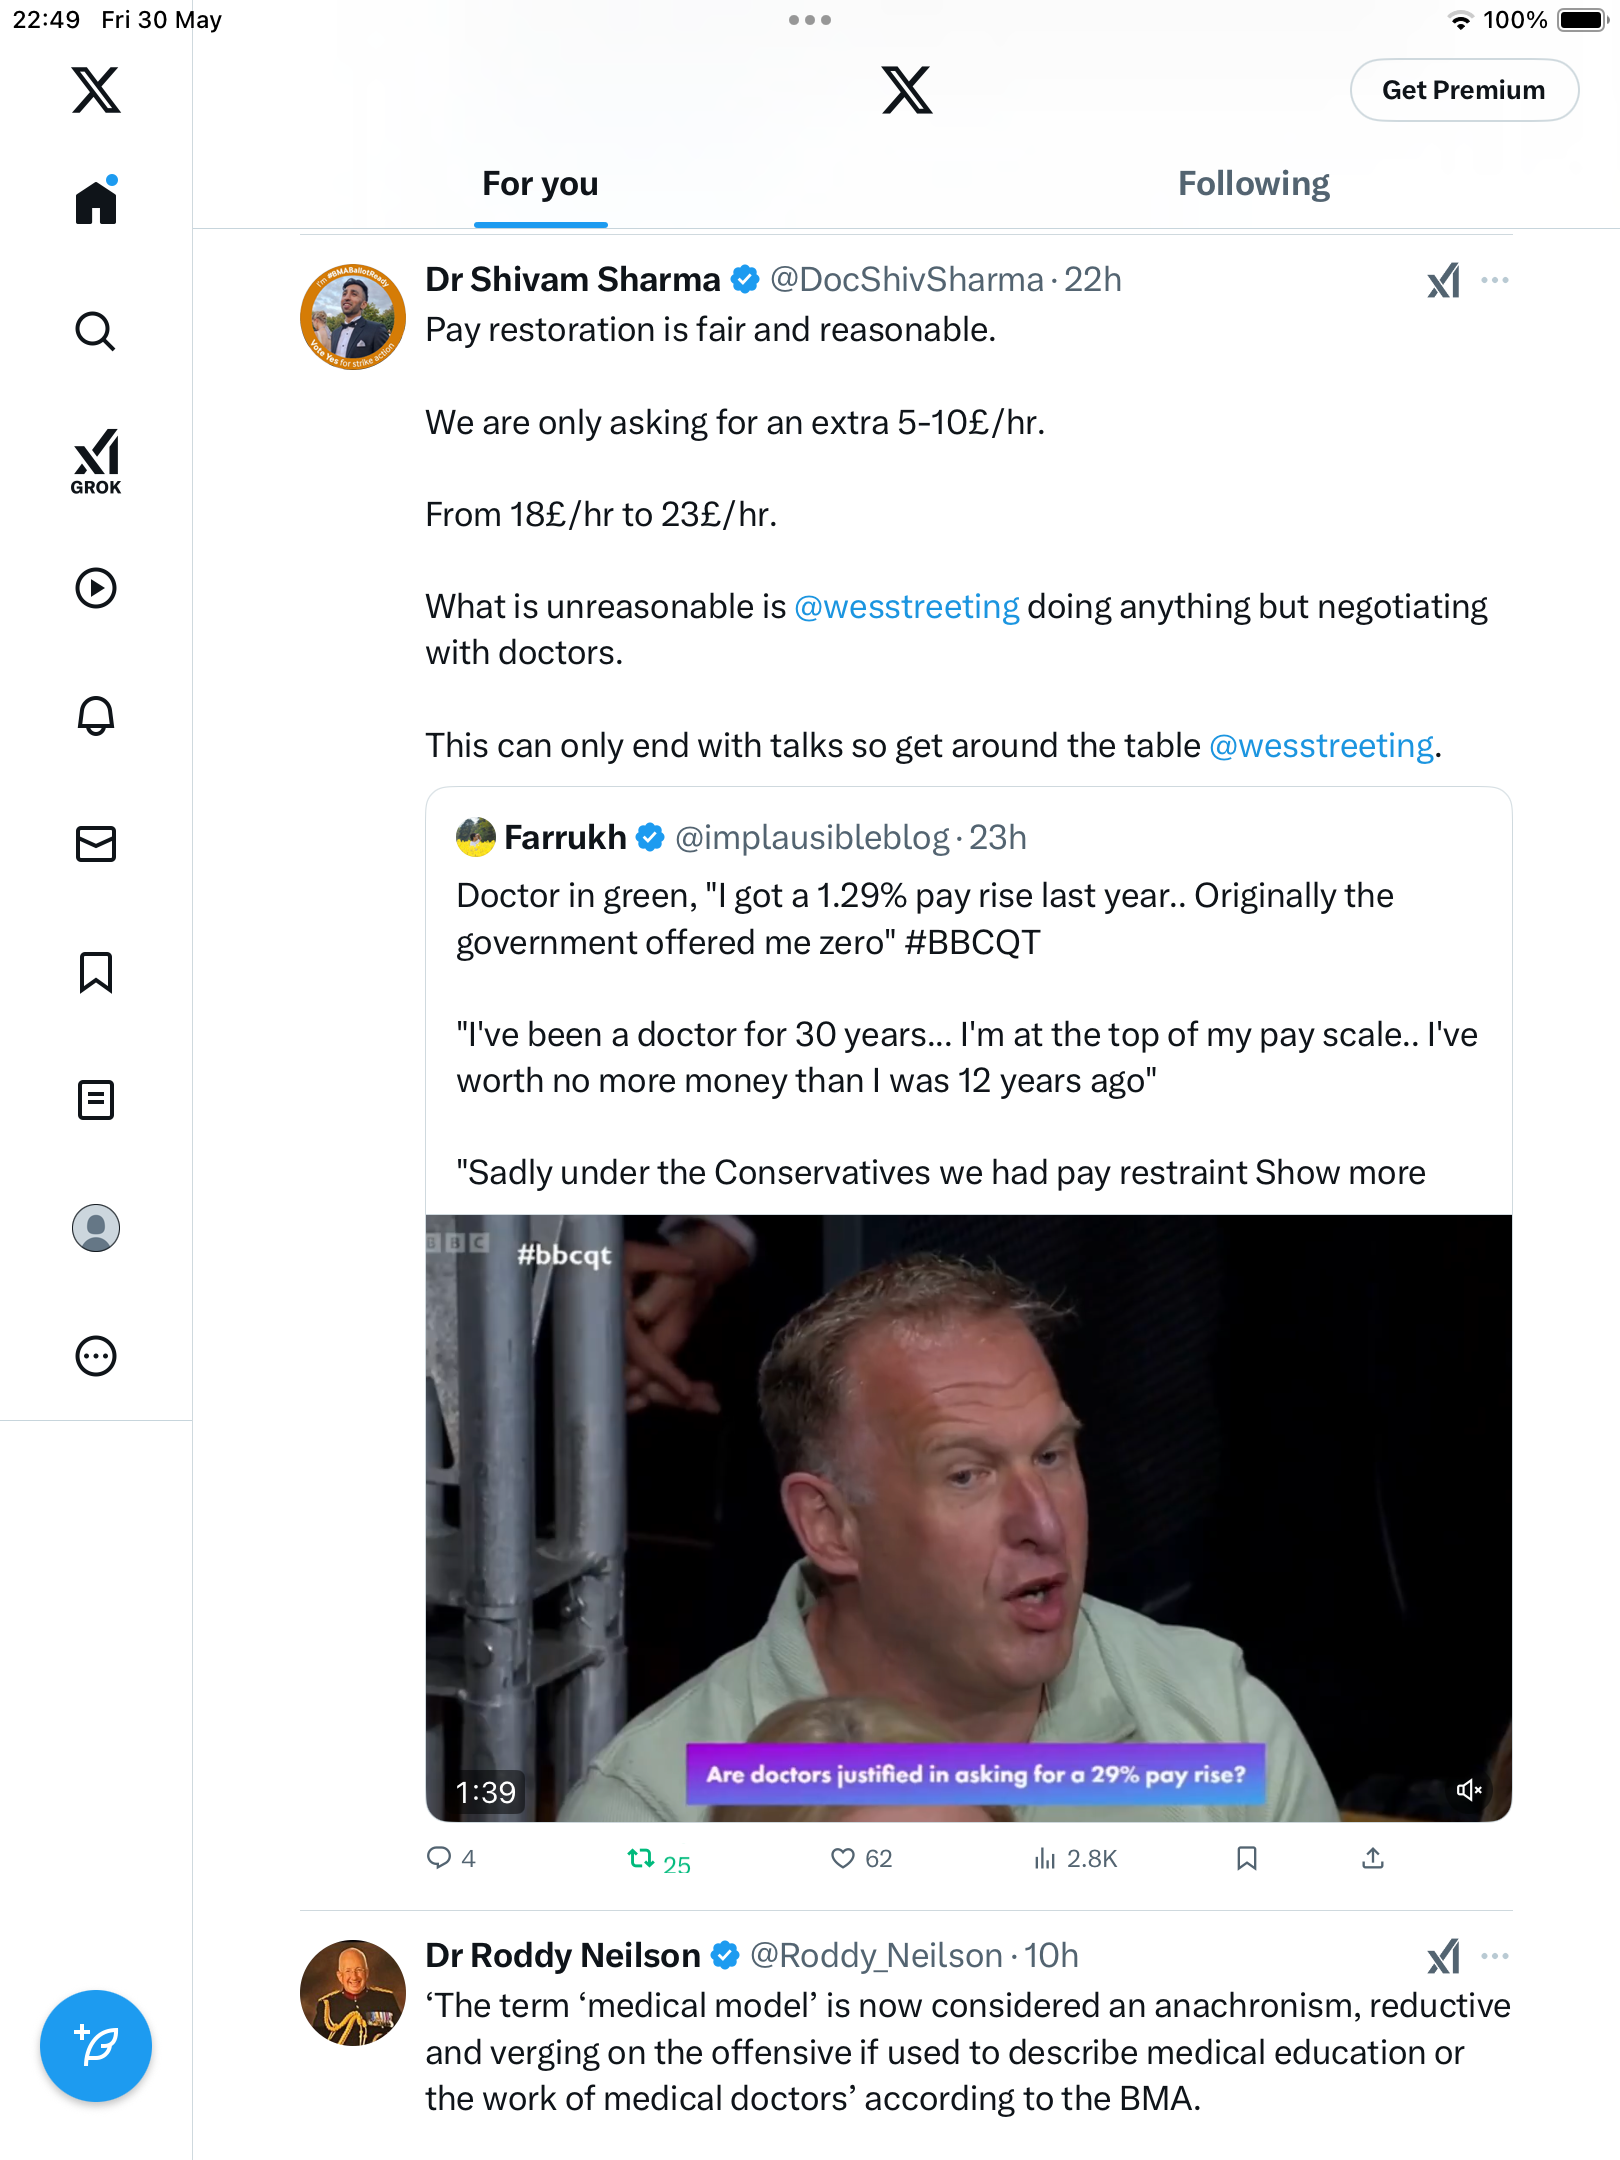
Task: Open Notifications bell in sidebar
Action: [x=96, y=716]
